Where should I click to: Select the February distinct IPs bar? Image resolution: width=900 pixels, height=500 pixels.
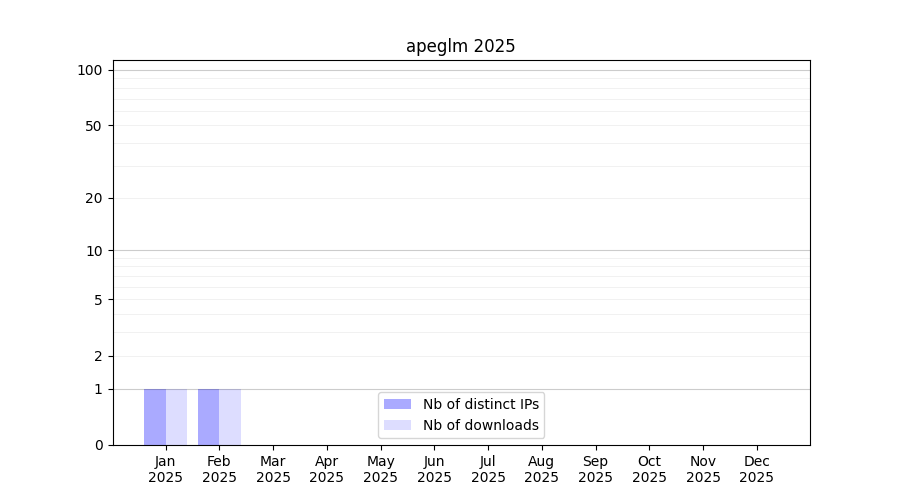tap(208, 417)
